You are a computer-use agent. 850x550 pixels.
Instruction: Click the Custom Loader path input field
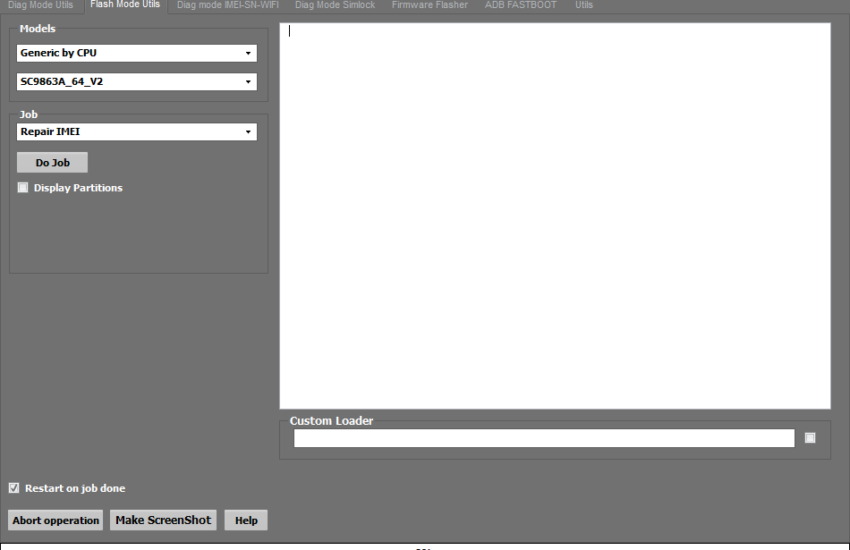(x=543, y=438)
